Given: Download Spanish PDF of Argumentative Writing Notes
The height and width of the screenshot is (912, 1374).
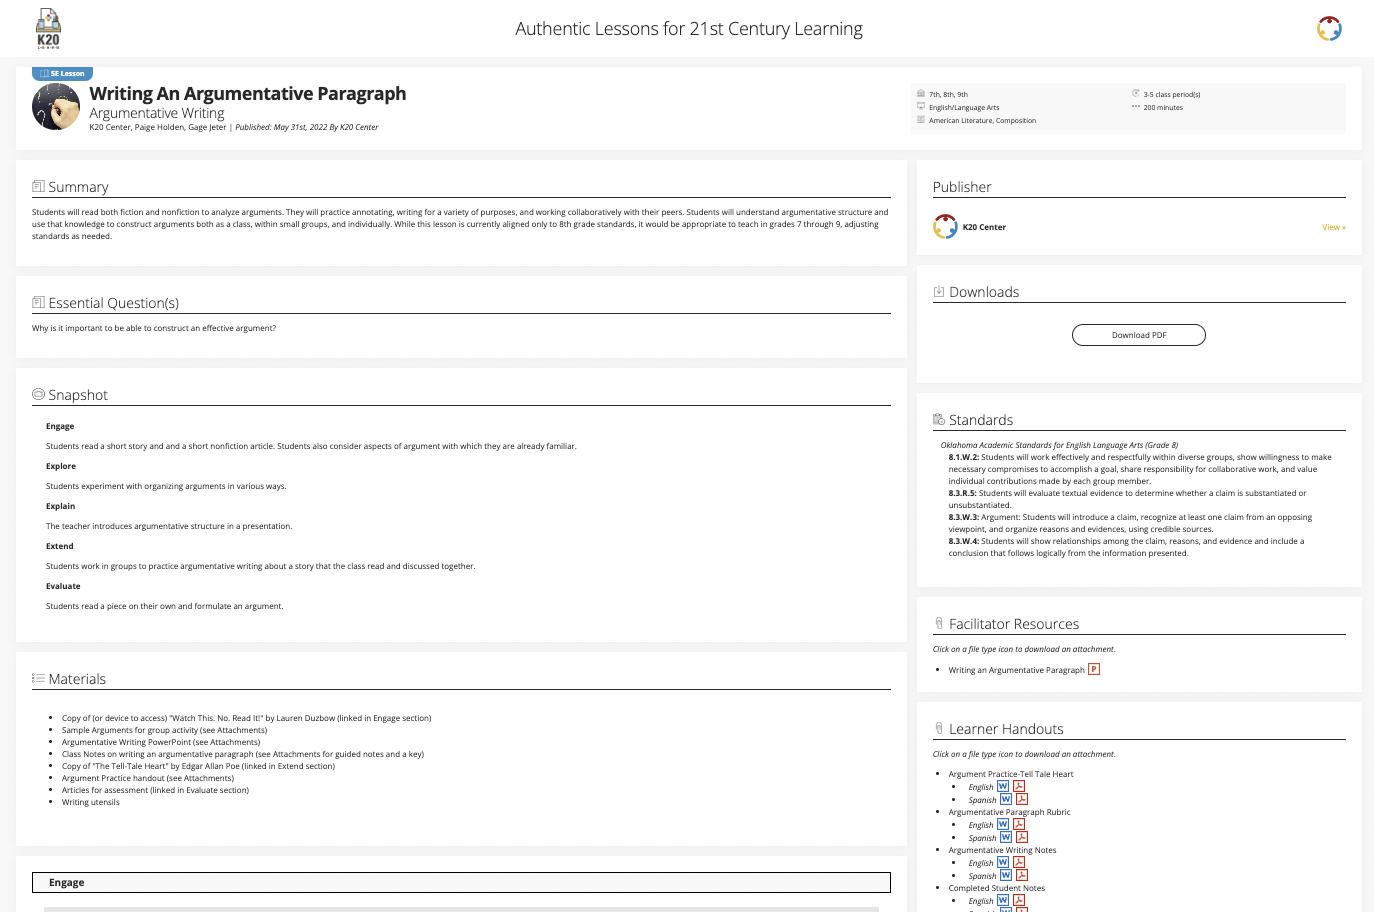Looking at the screenshot, I should pos(1022,876).
